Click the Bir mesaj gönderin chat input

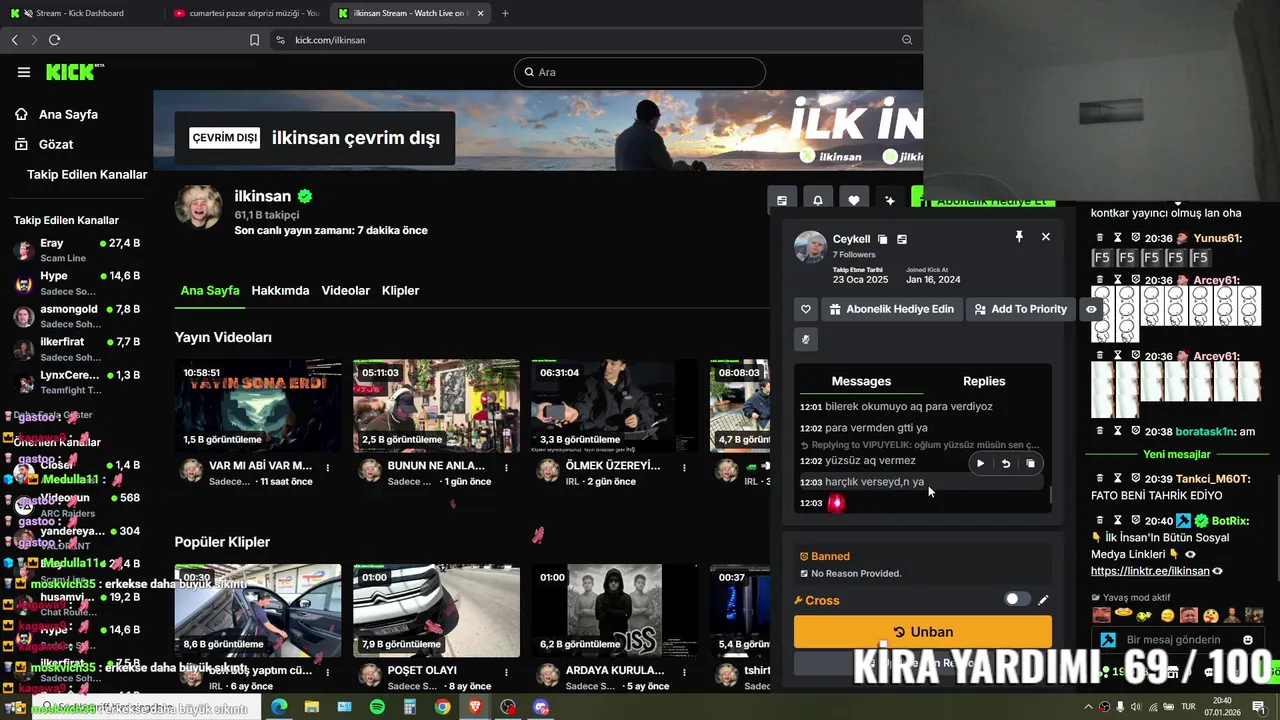tap(1175, 640)
